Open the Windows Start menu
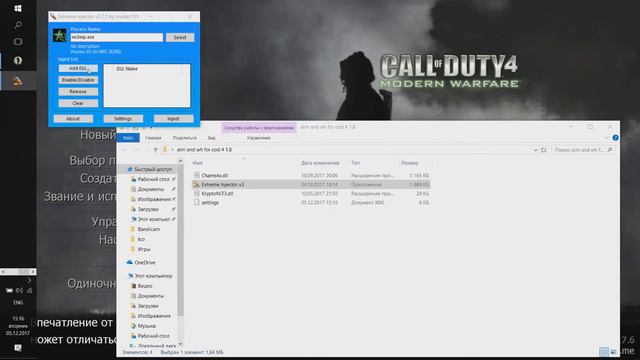The width and height of the screenshot is (640, 360). click(18, 8)
